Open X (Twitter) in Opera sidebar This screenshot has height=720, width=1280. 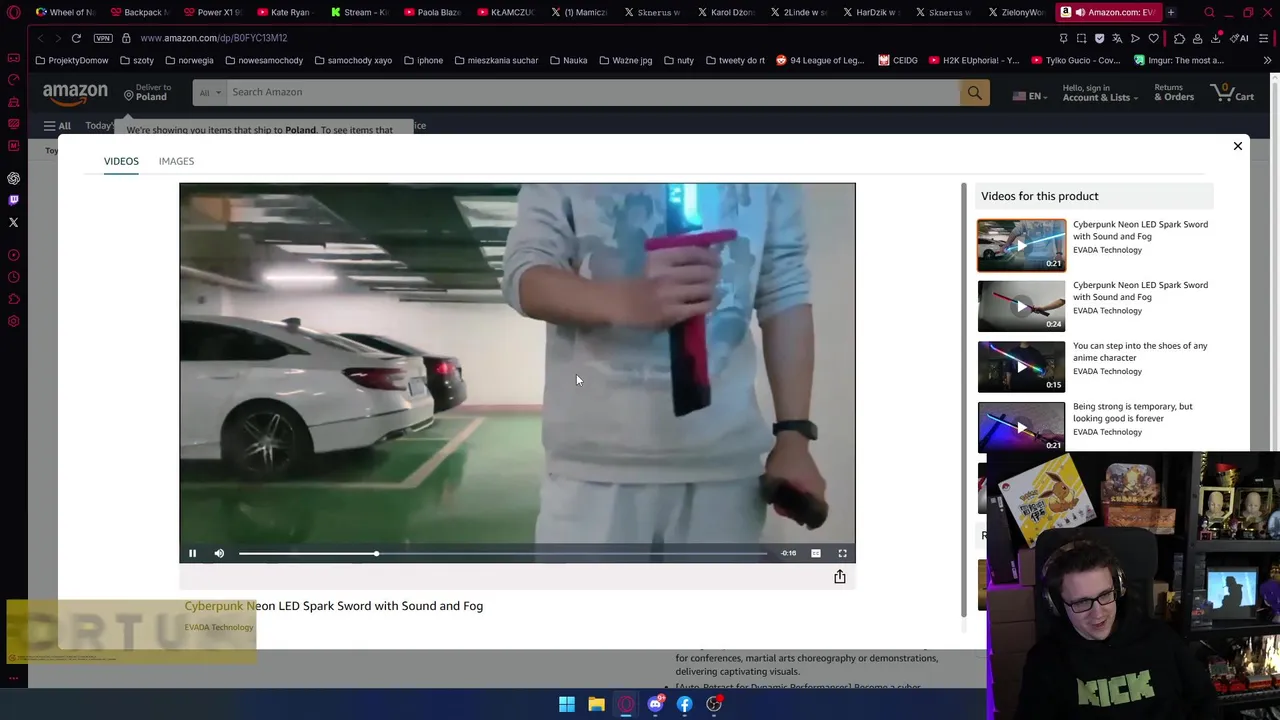[x=14, y=222]
